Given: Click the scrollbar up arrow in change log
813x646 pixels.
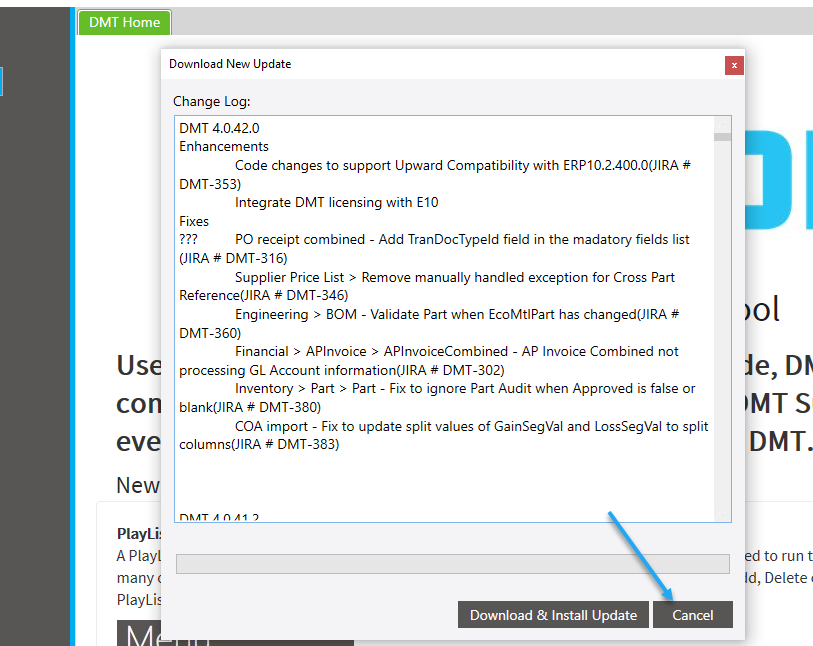Looking at the screenshot, I should click(x=722, y=124).
